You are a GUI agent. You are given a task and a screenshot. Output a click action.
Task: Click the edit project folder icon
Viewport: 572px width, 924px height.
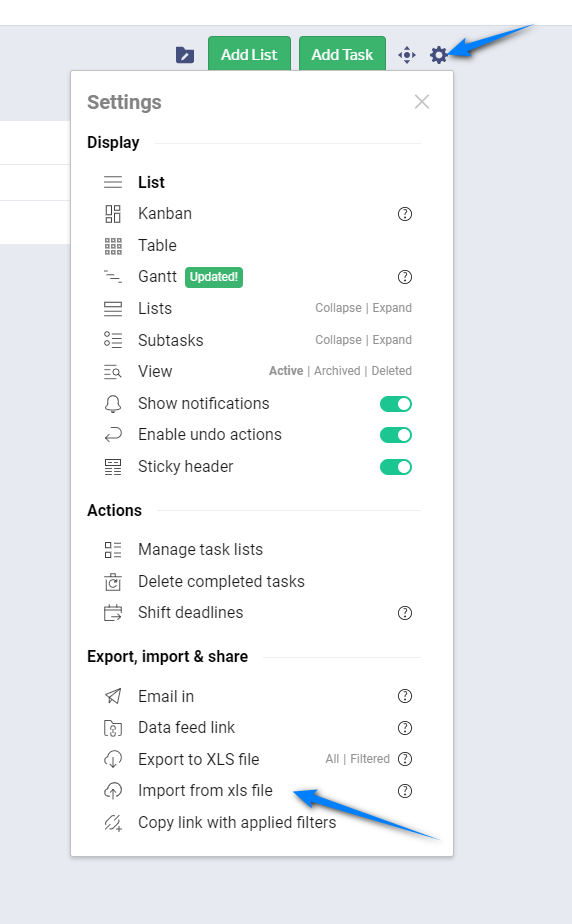(x=185, y=55)
